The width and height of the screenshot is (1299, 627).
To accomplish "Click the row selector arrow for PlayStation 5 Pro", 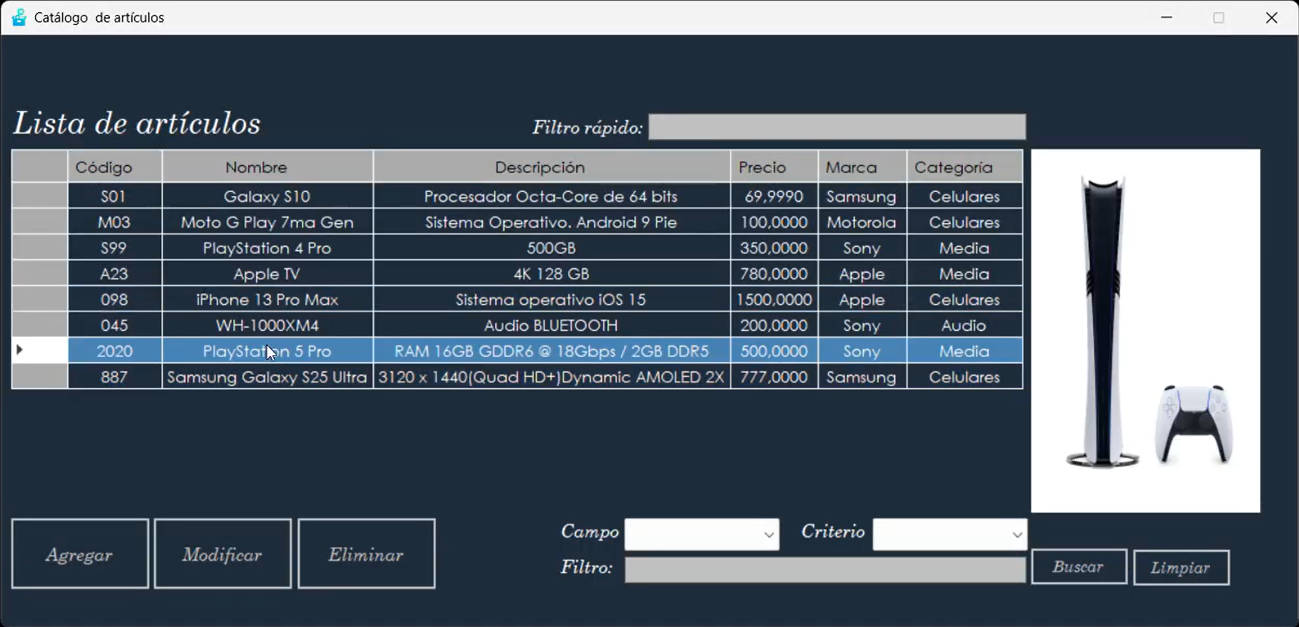I will tap(20, 351).
